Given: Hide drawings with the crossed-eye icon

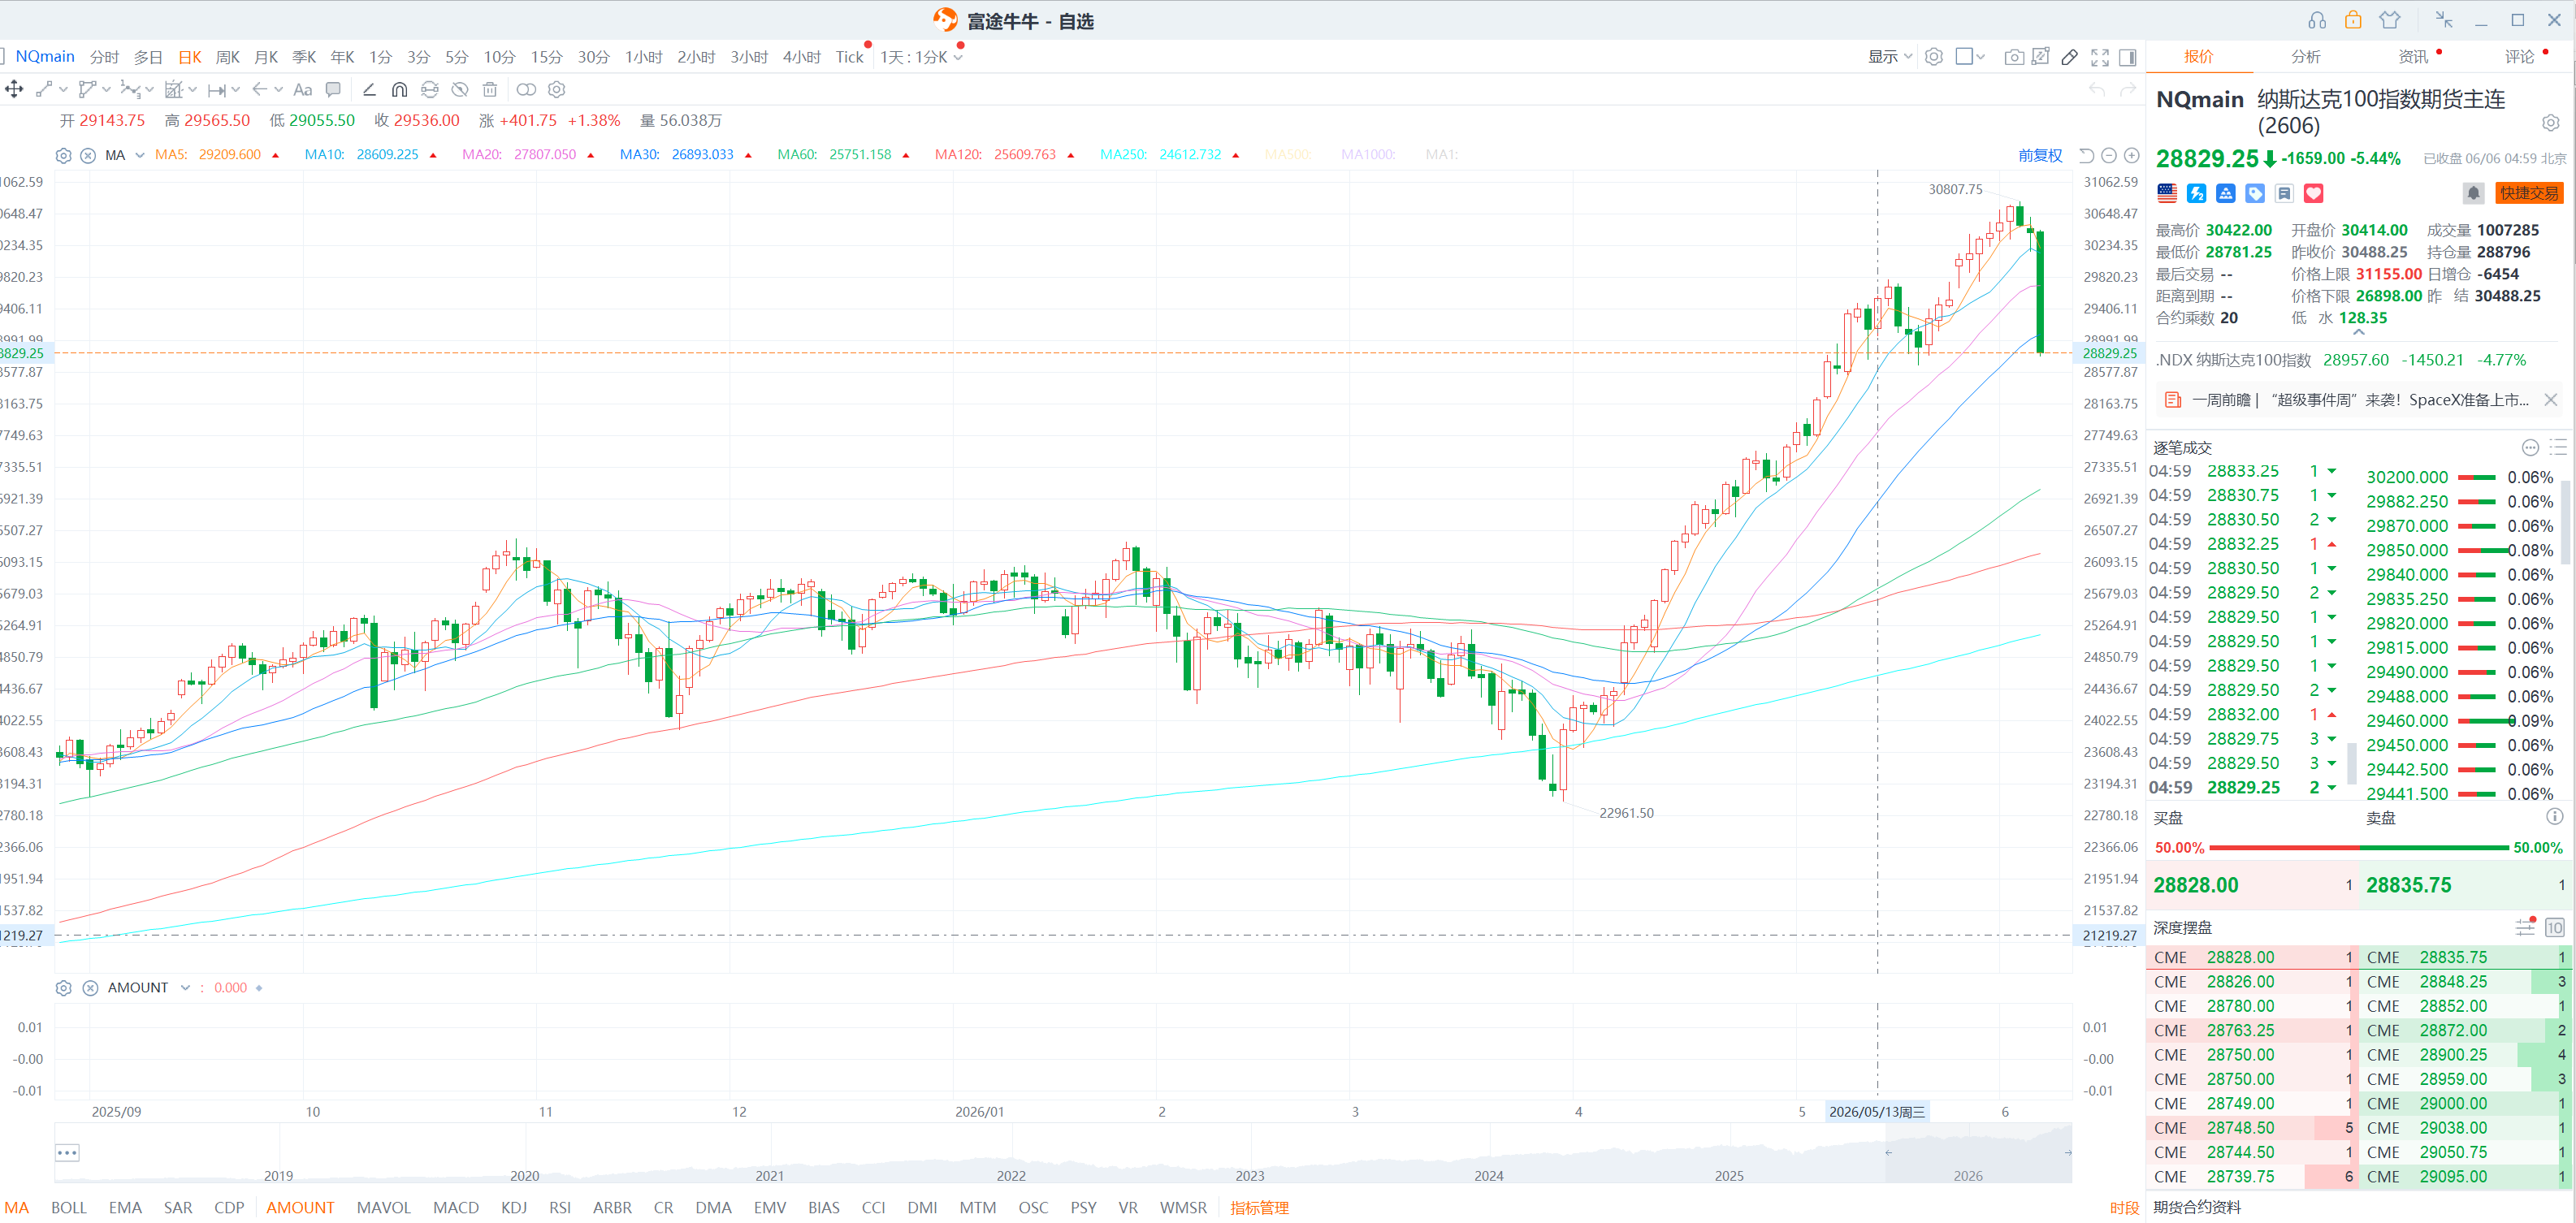Looking at the screenshot, I should [460, 90].
